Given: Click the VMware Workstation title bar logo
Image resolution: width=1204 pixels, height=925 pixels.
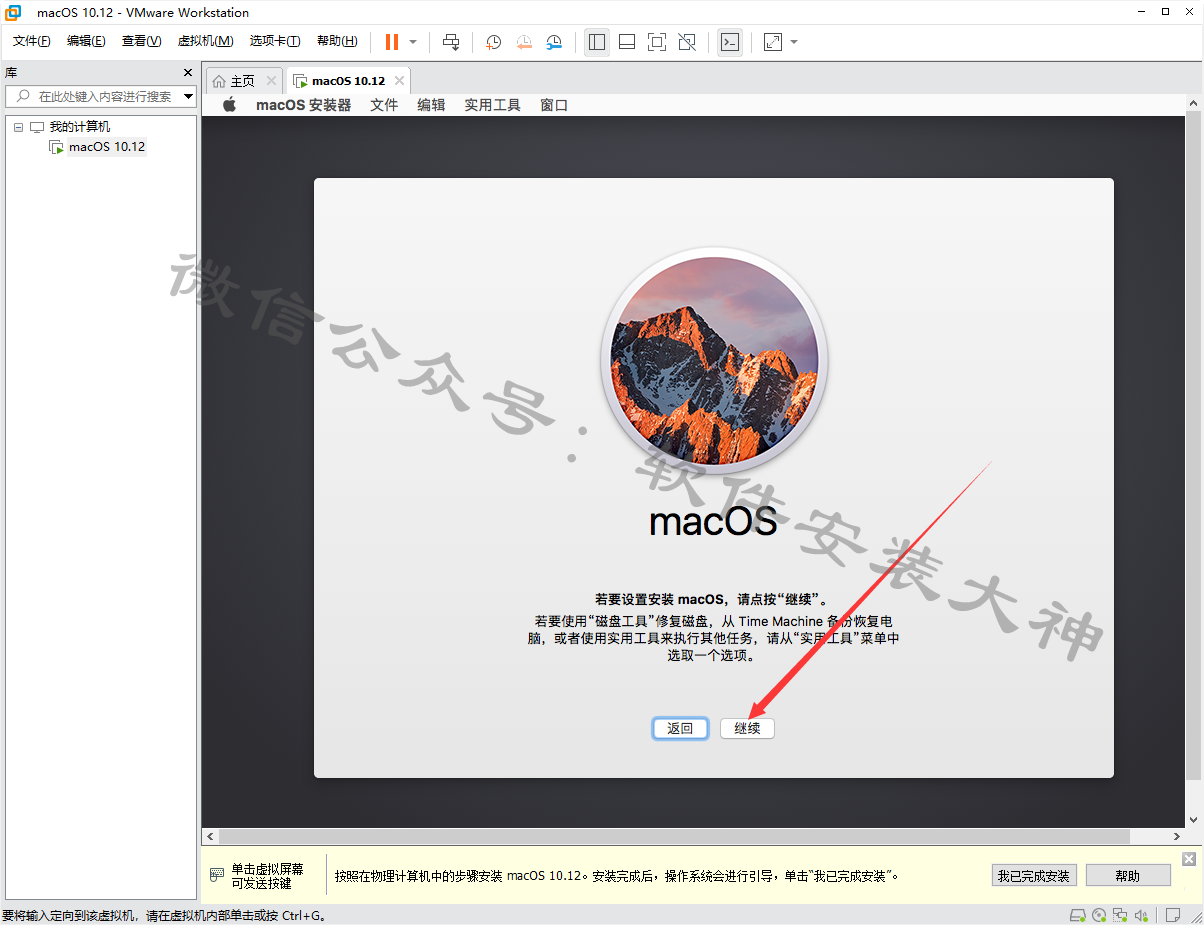Looking at the screenshot, I should click(14, 12).
